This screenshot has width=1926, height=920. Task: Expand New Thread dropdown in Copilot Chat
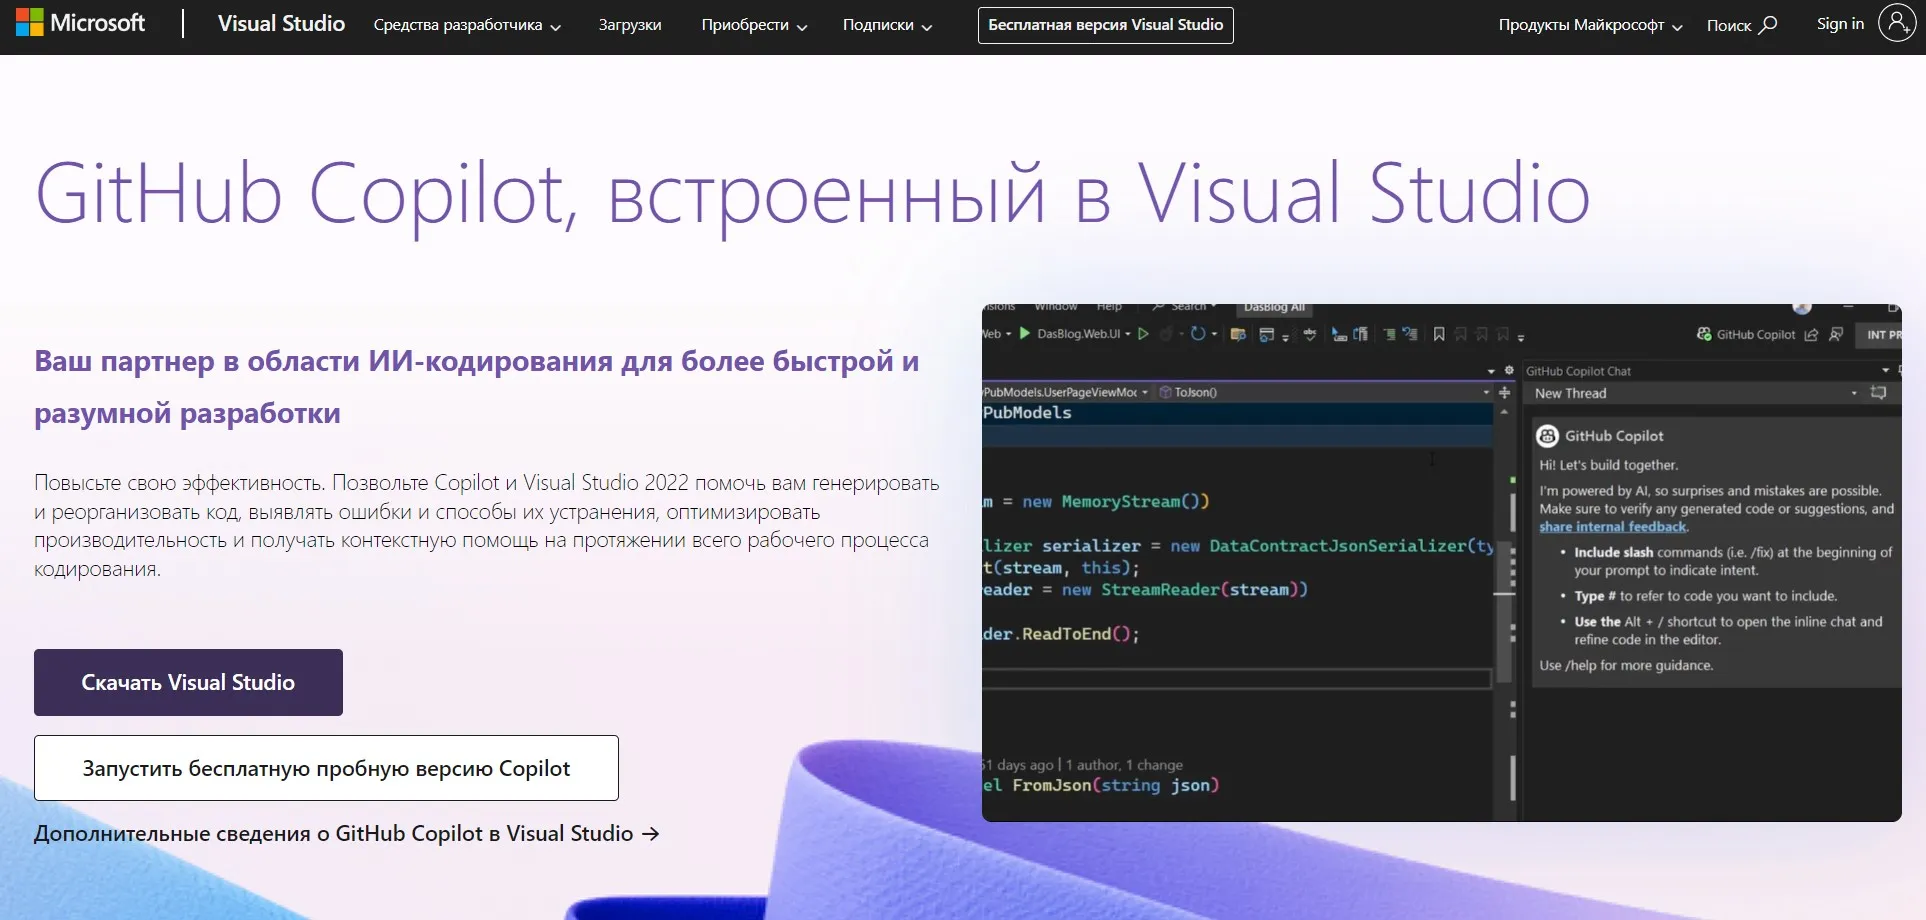[x=1854, y=393]
